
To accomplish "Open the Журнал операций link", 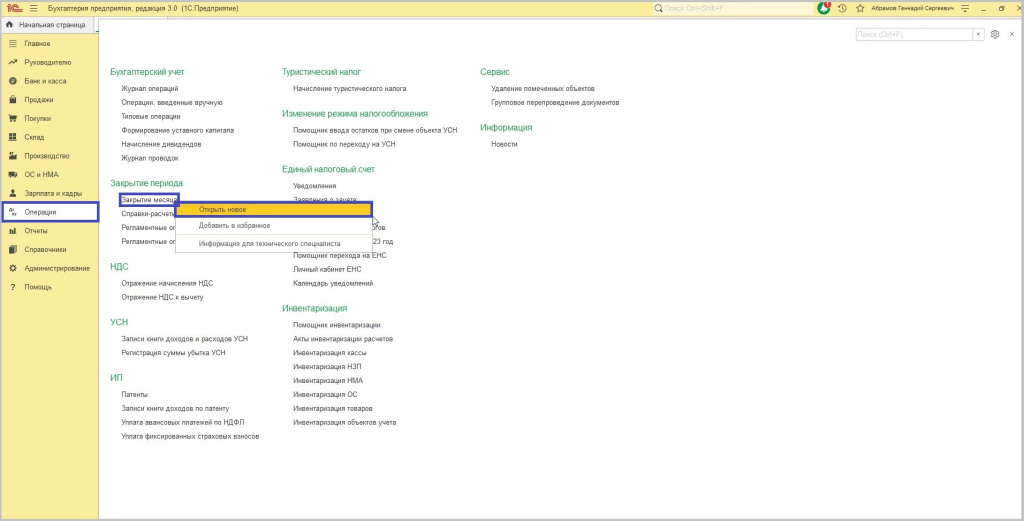I will click(x=149, y=88).
